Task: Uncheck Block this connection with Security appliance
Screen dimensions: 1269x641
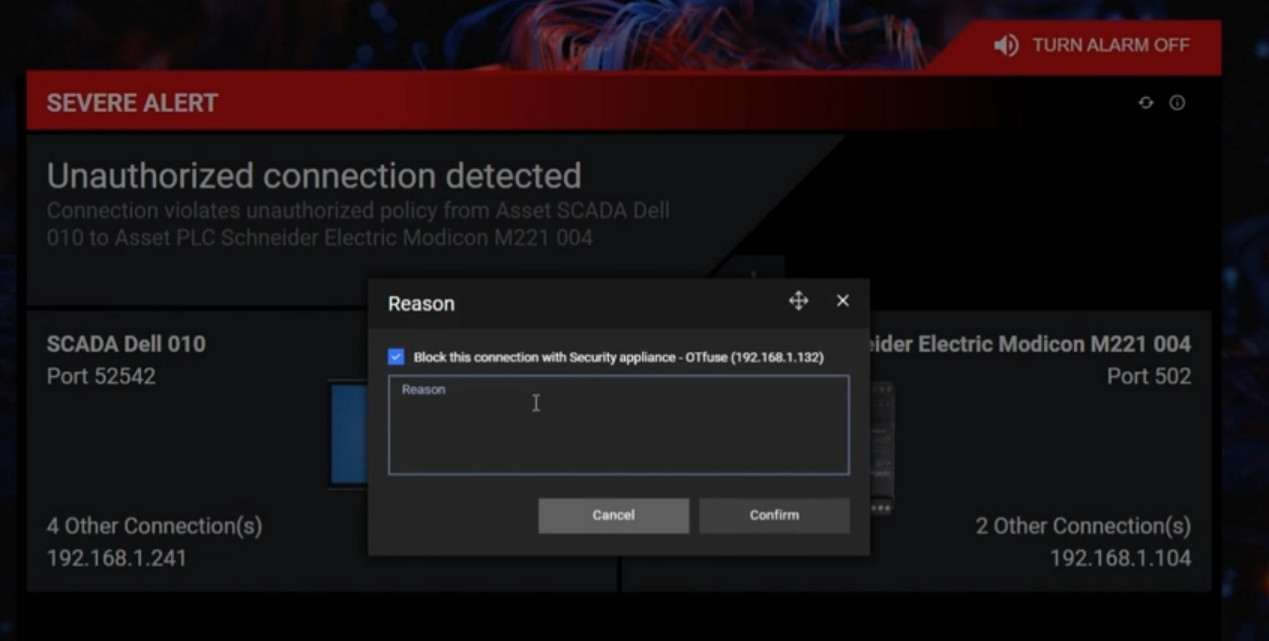Action: [397, 357]
